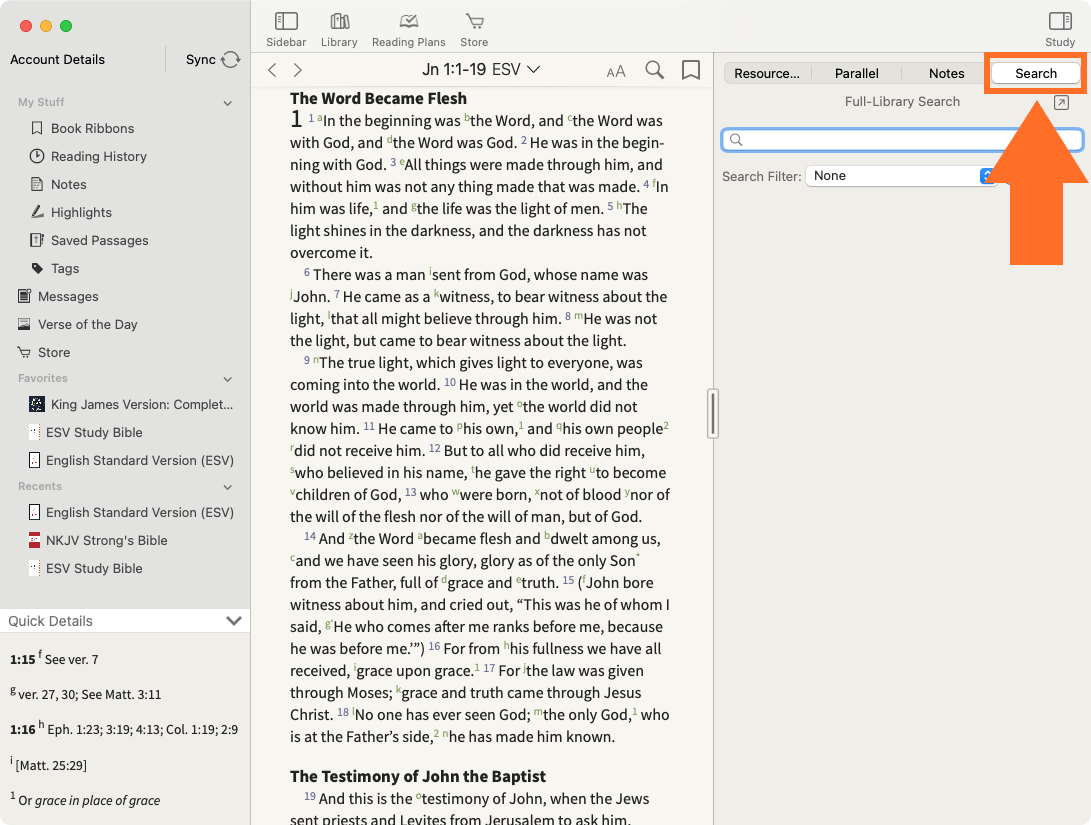Screen dimensions: 1091x825
Task: Click the pane divider handle
Action: [712, 413]
